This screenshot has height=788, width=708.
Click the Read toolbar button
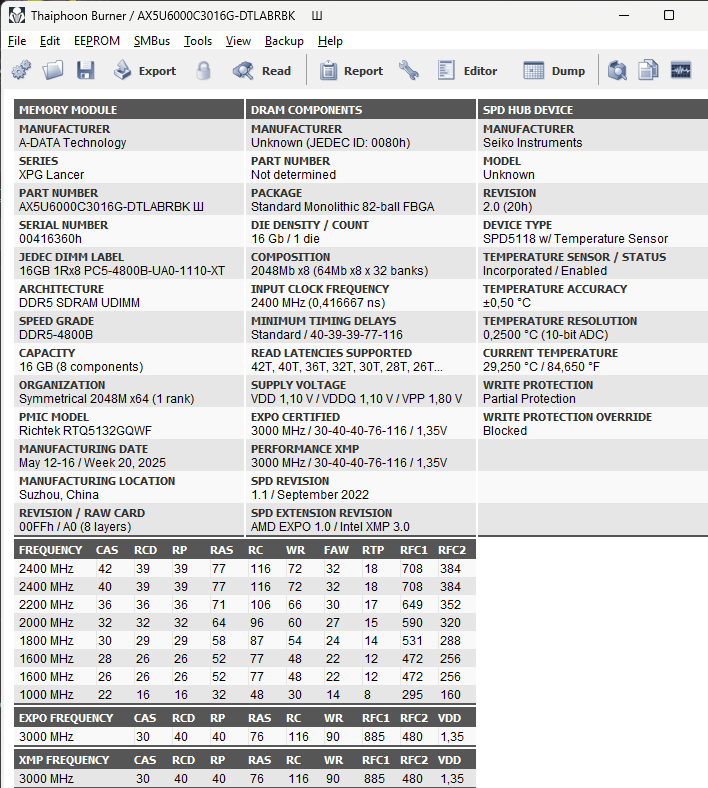262,70
